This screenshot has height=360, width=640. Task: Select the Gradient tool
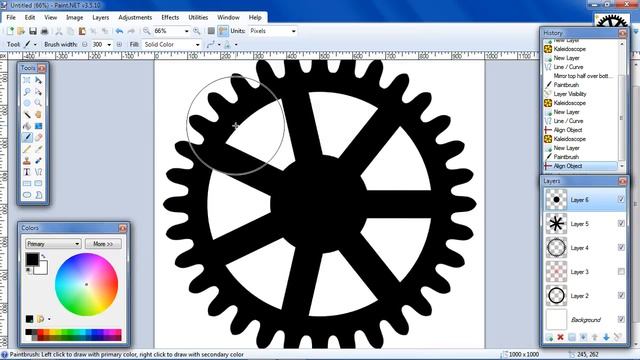38,126
